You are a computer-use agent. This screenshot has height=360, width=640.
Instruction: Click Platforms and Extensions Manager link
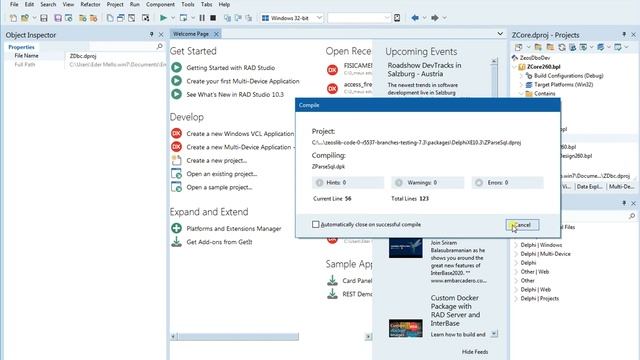point(233,229)
